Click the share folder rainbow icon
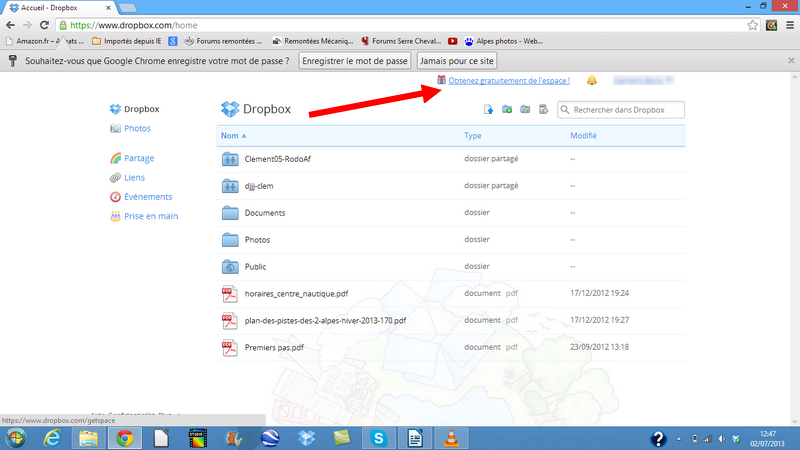The height and width of the screenshot is (450, 800). pos(525,109)
